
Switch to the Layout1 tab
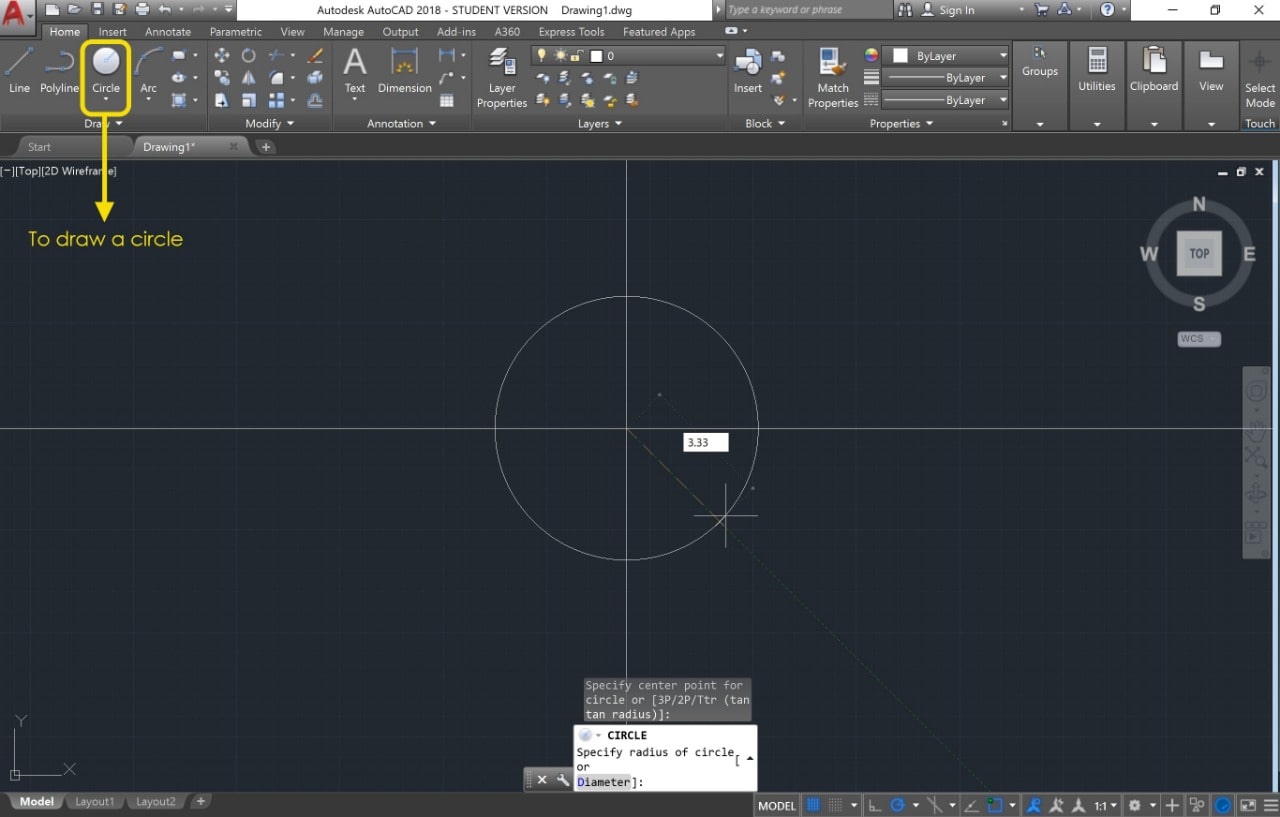95,802
